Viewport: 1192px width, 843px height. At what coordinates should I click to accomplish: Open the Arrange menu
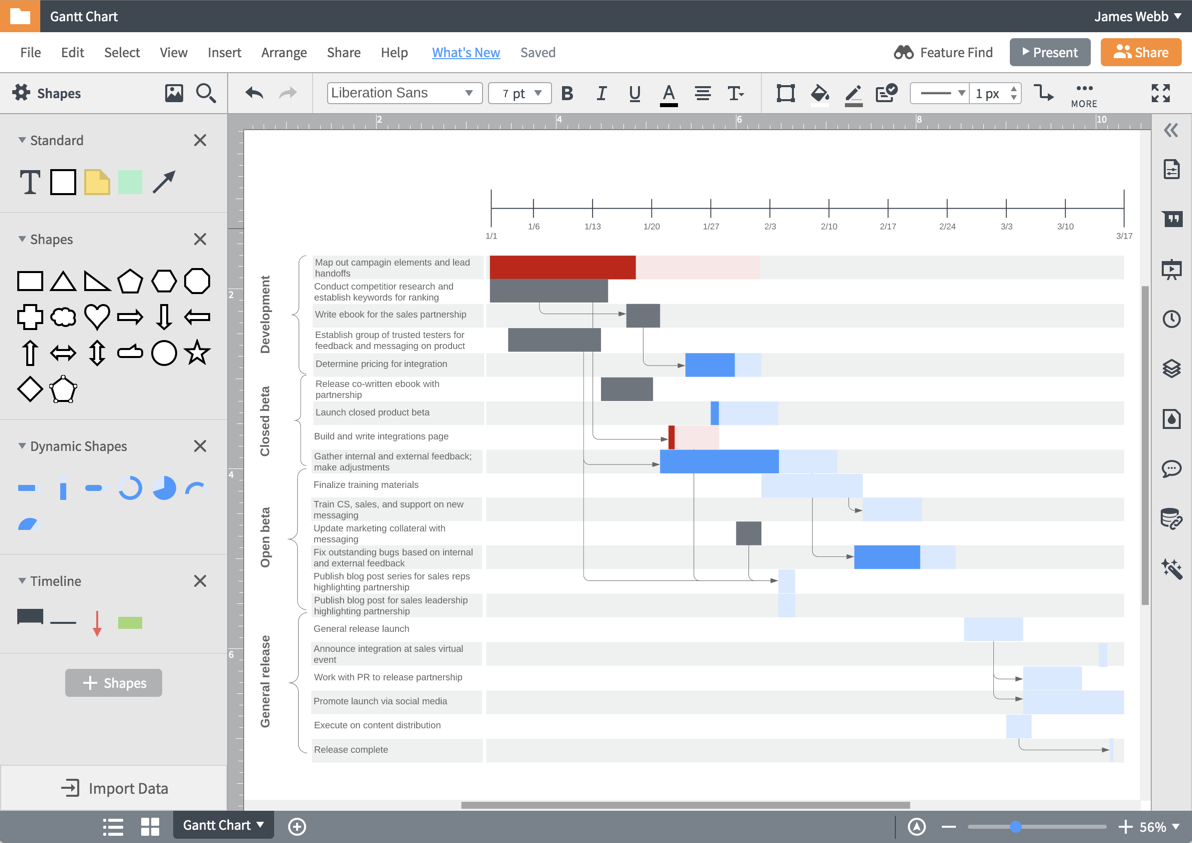[x=284, y=52]
